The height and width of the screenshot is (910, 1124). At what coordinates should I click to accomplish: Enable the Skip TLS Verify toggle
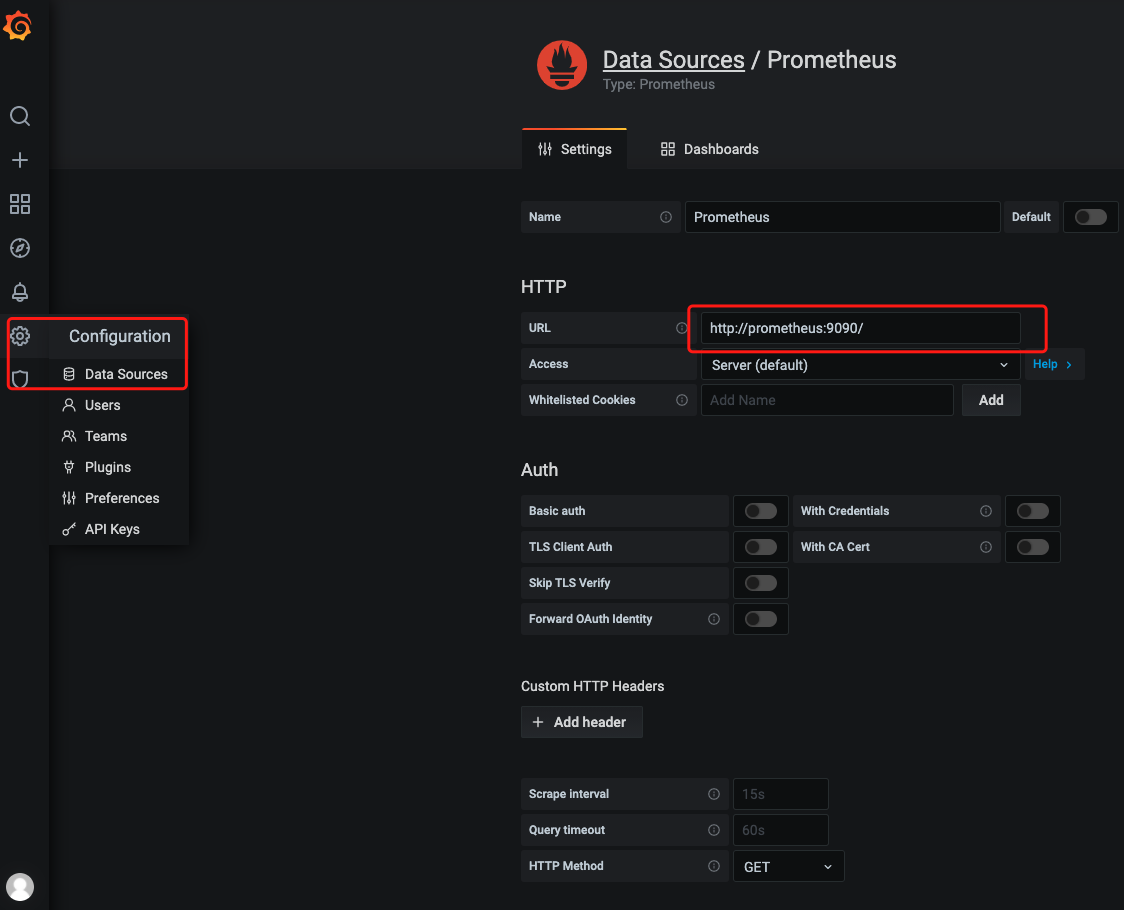tap(760, 583)
